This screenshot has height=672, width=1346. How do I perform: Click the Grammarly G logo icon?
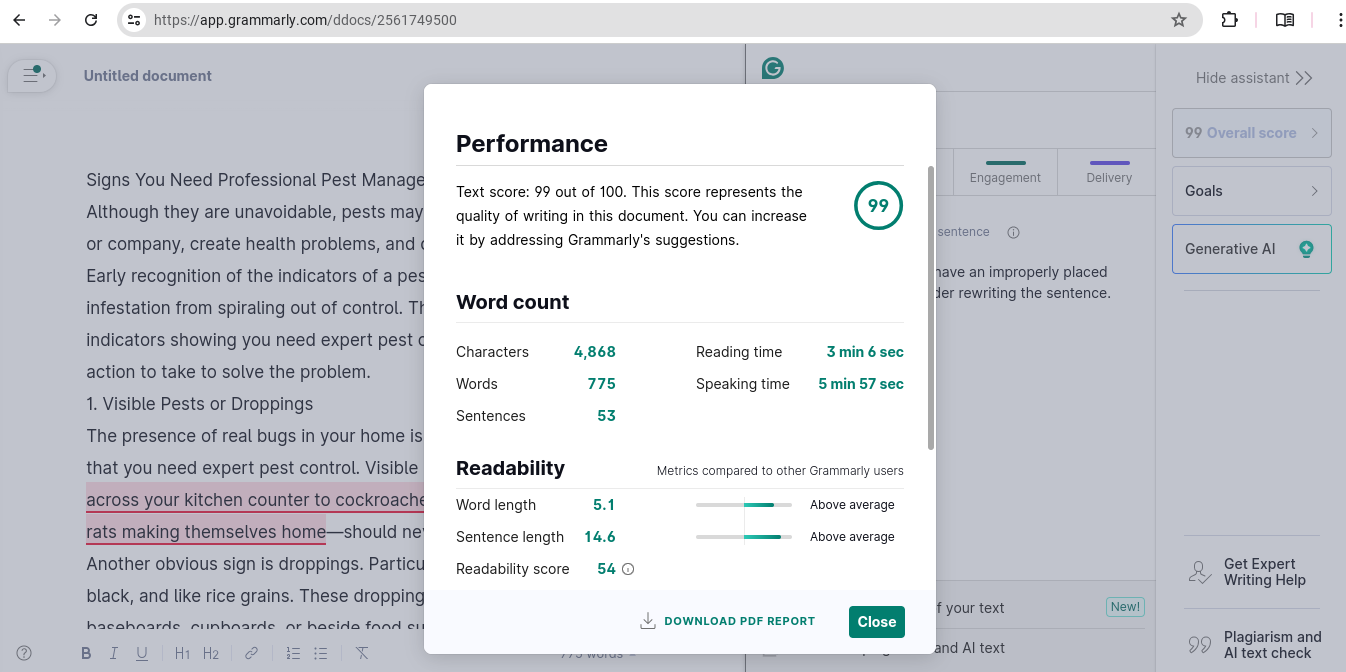[x=772, y=68]
